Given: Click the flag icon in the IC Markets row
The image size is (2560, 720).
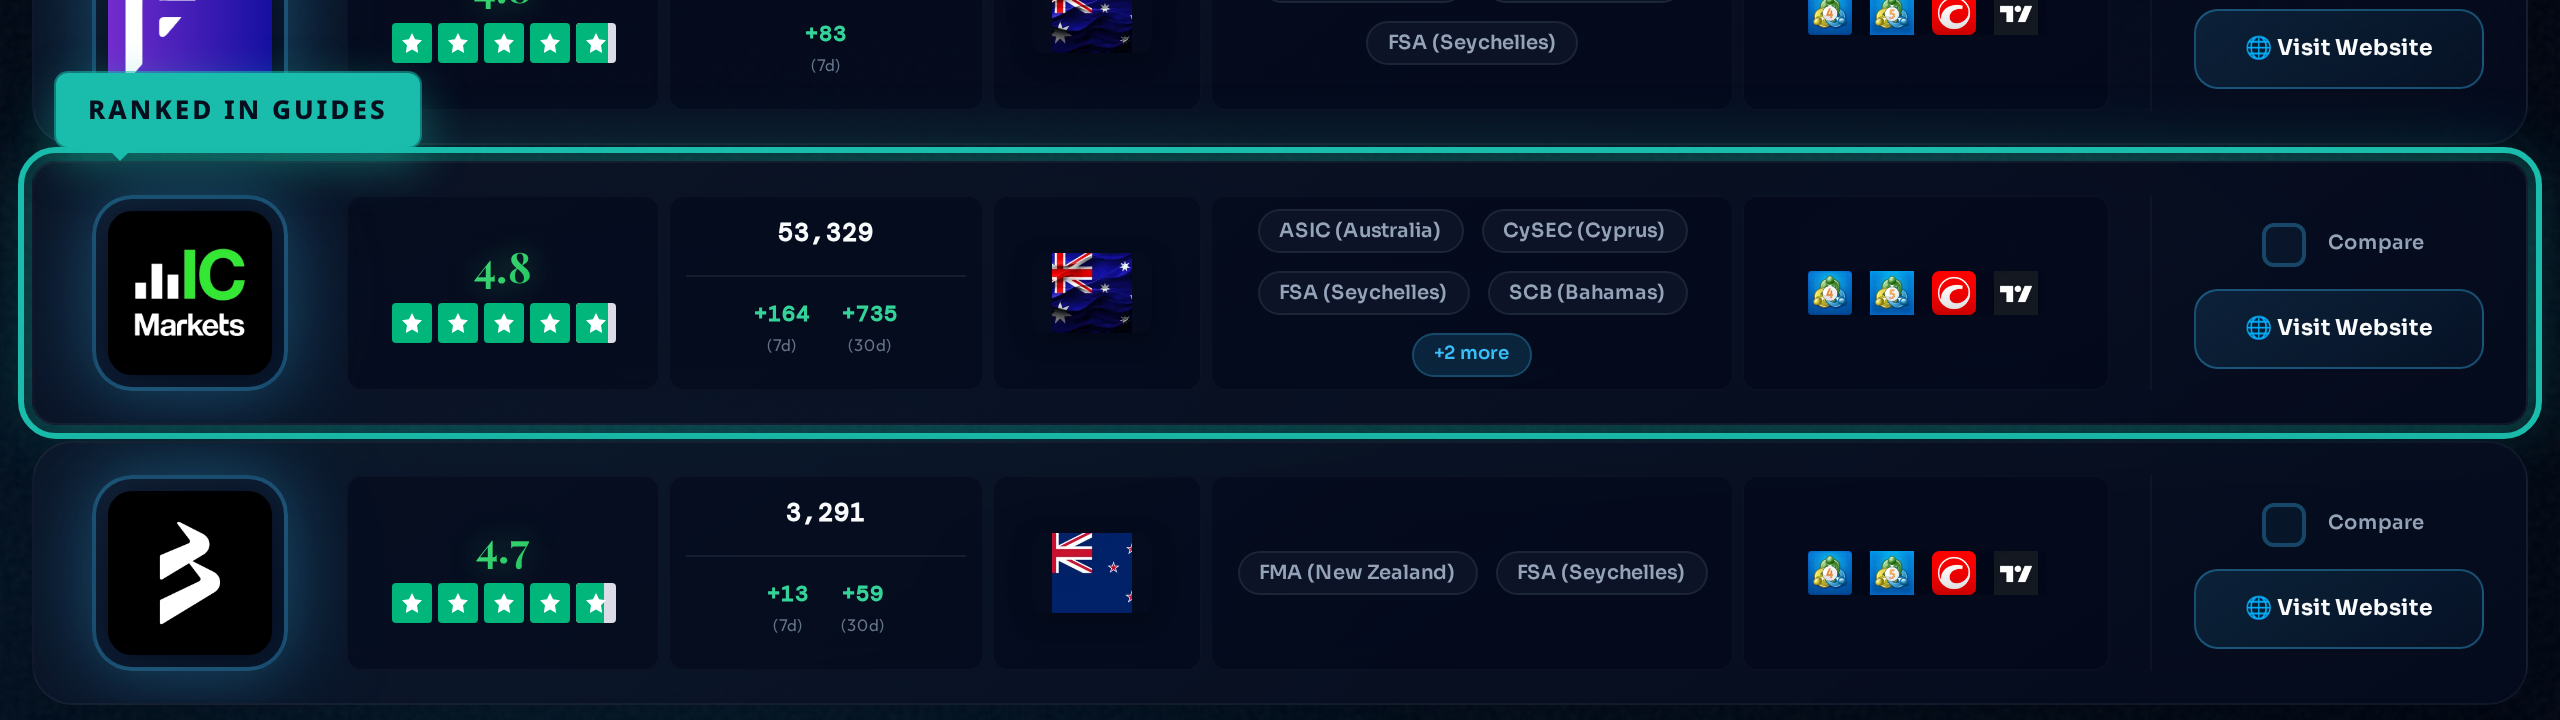Looking at the screenshot, I should [1091, 292].
